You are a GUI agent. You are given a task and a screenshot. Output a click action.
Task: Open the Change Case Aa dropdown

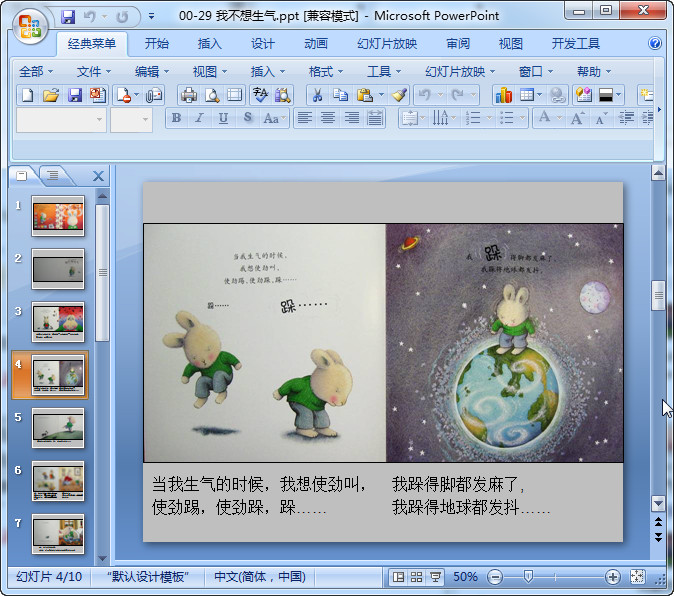(x=275, y=118)
